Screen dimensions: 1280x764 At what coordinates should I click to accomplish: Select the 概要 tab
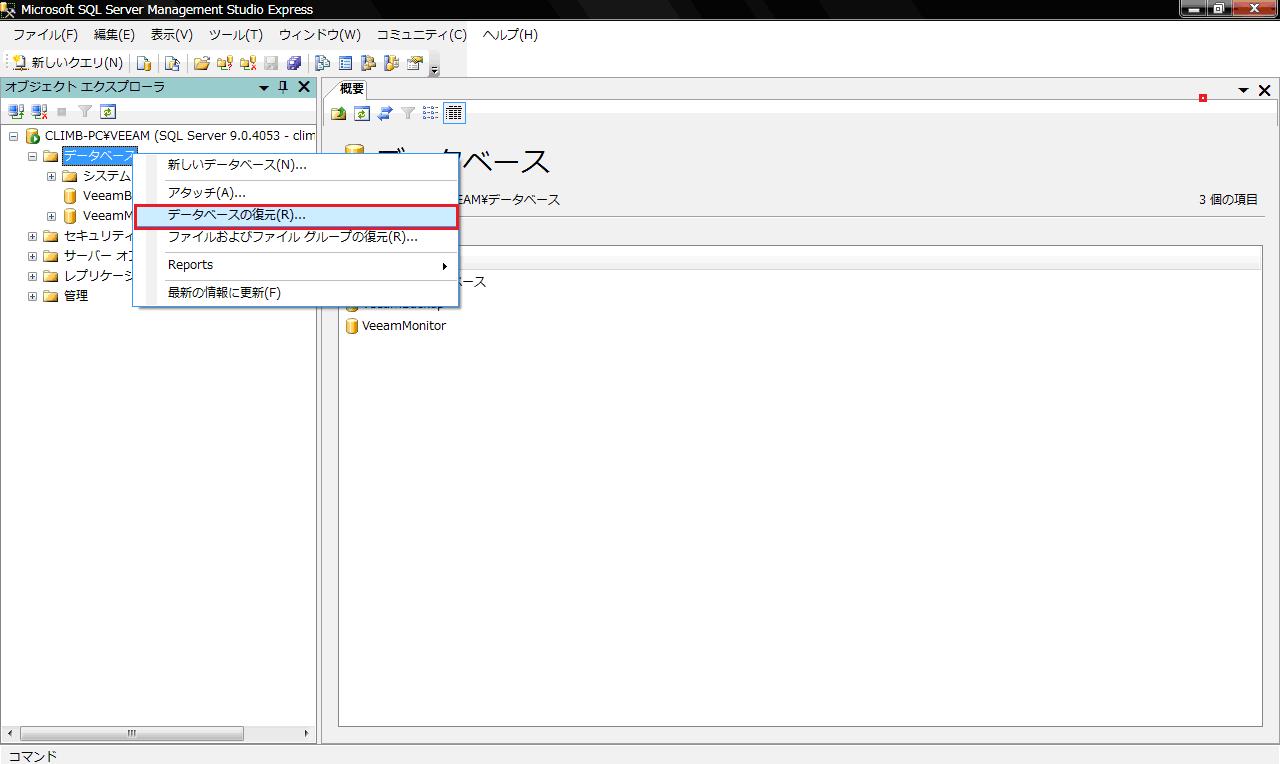pos(351,89)
